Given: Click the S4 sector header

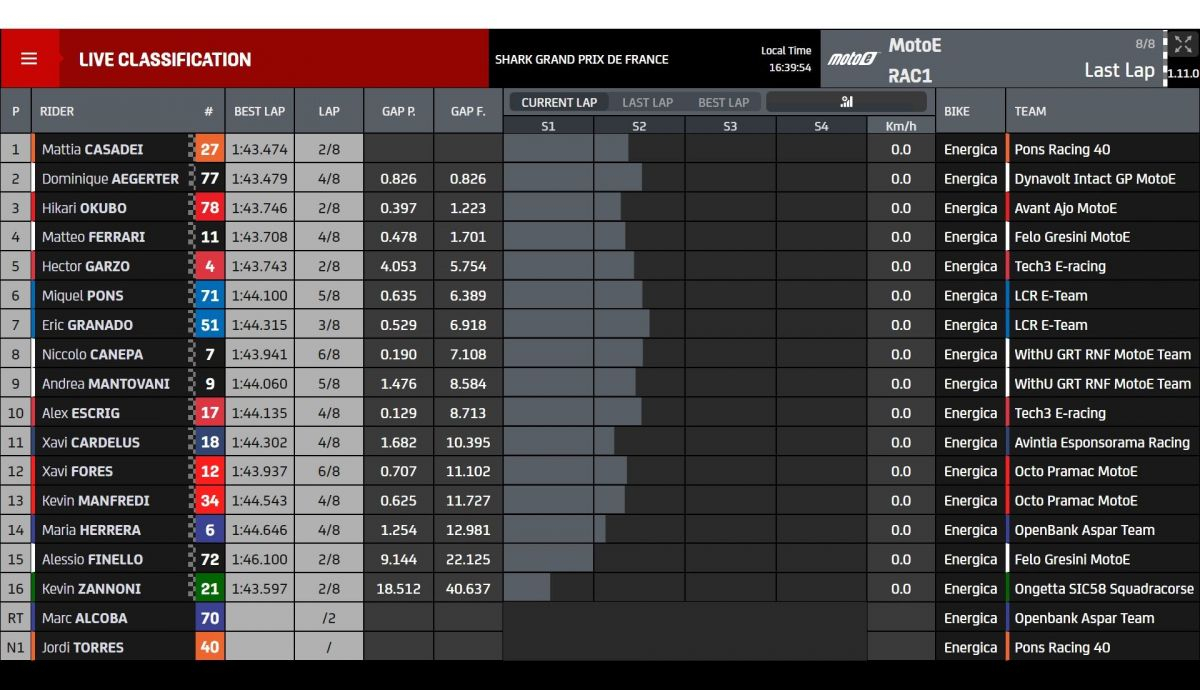Looking at the screenshot, I should point(821,126).
